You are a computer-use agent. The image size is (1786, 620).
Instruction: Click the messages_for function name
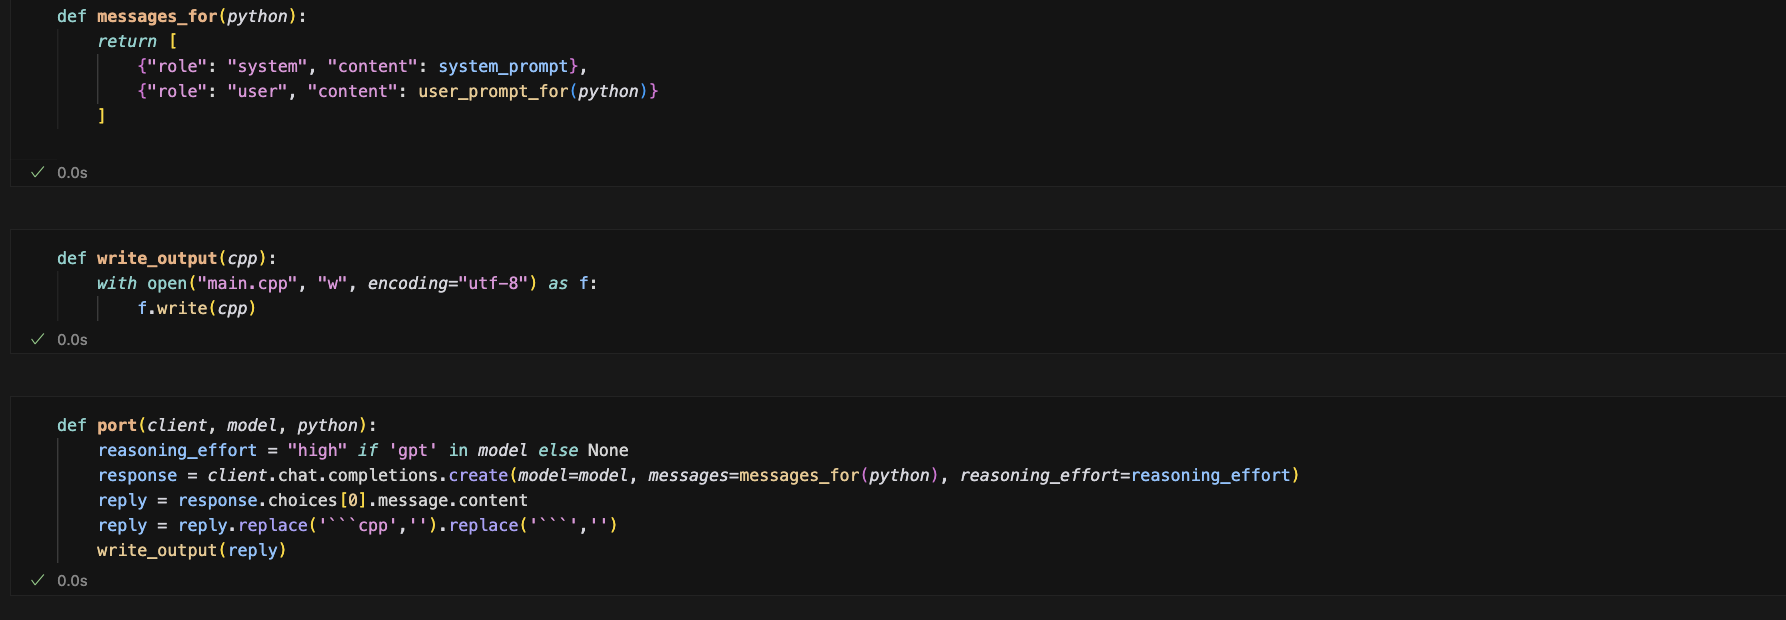point(157,16)
